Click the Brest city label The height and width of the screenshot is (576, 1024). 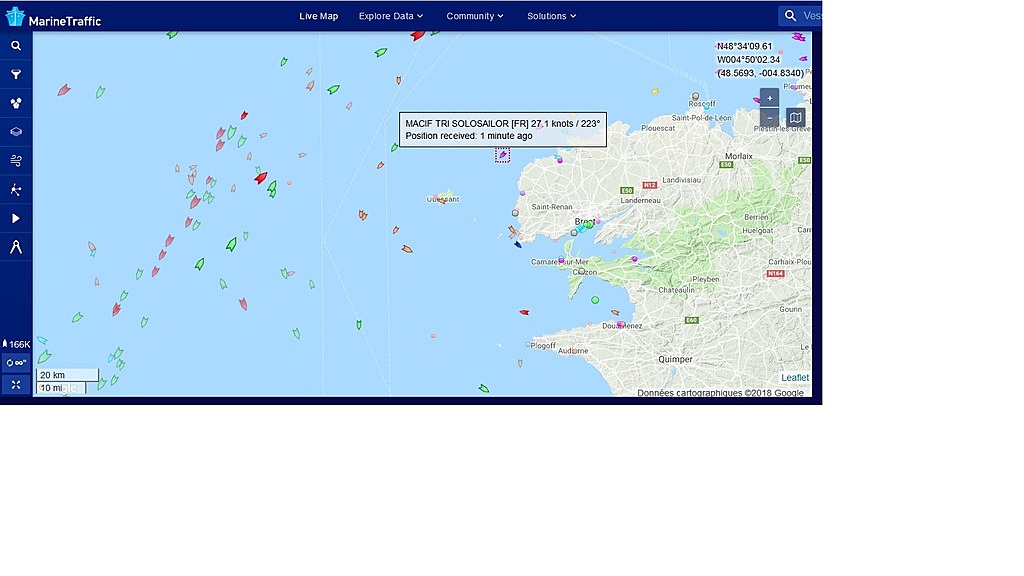pyautogui.click(x=584, y=221)
